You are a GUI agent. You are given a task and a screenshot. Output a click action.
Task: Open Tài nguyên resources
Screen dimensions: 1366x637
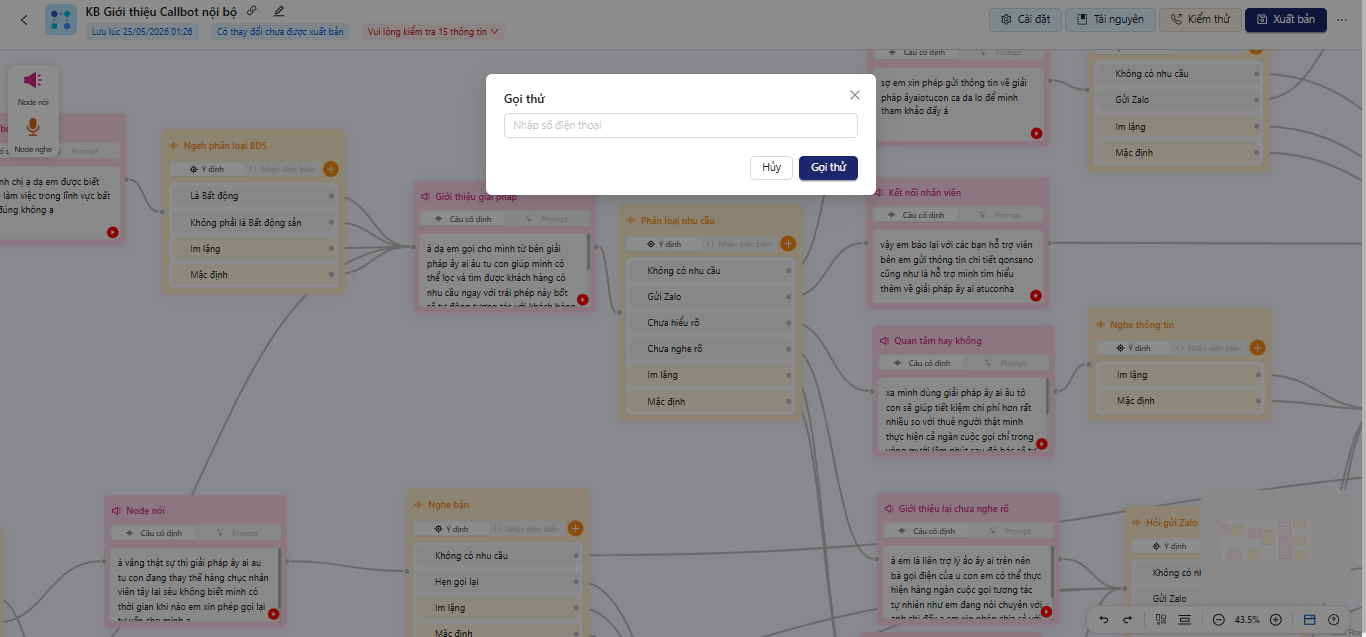tap(1110, 19)
